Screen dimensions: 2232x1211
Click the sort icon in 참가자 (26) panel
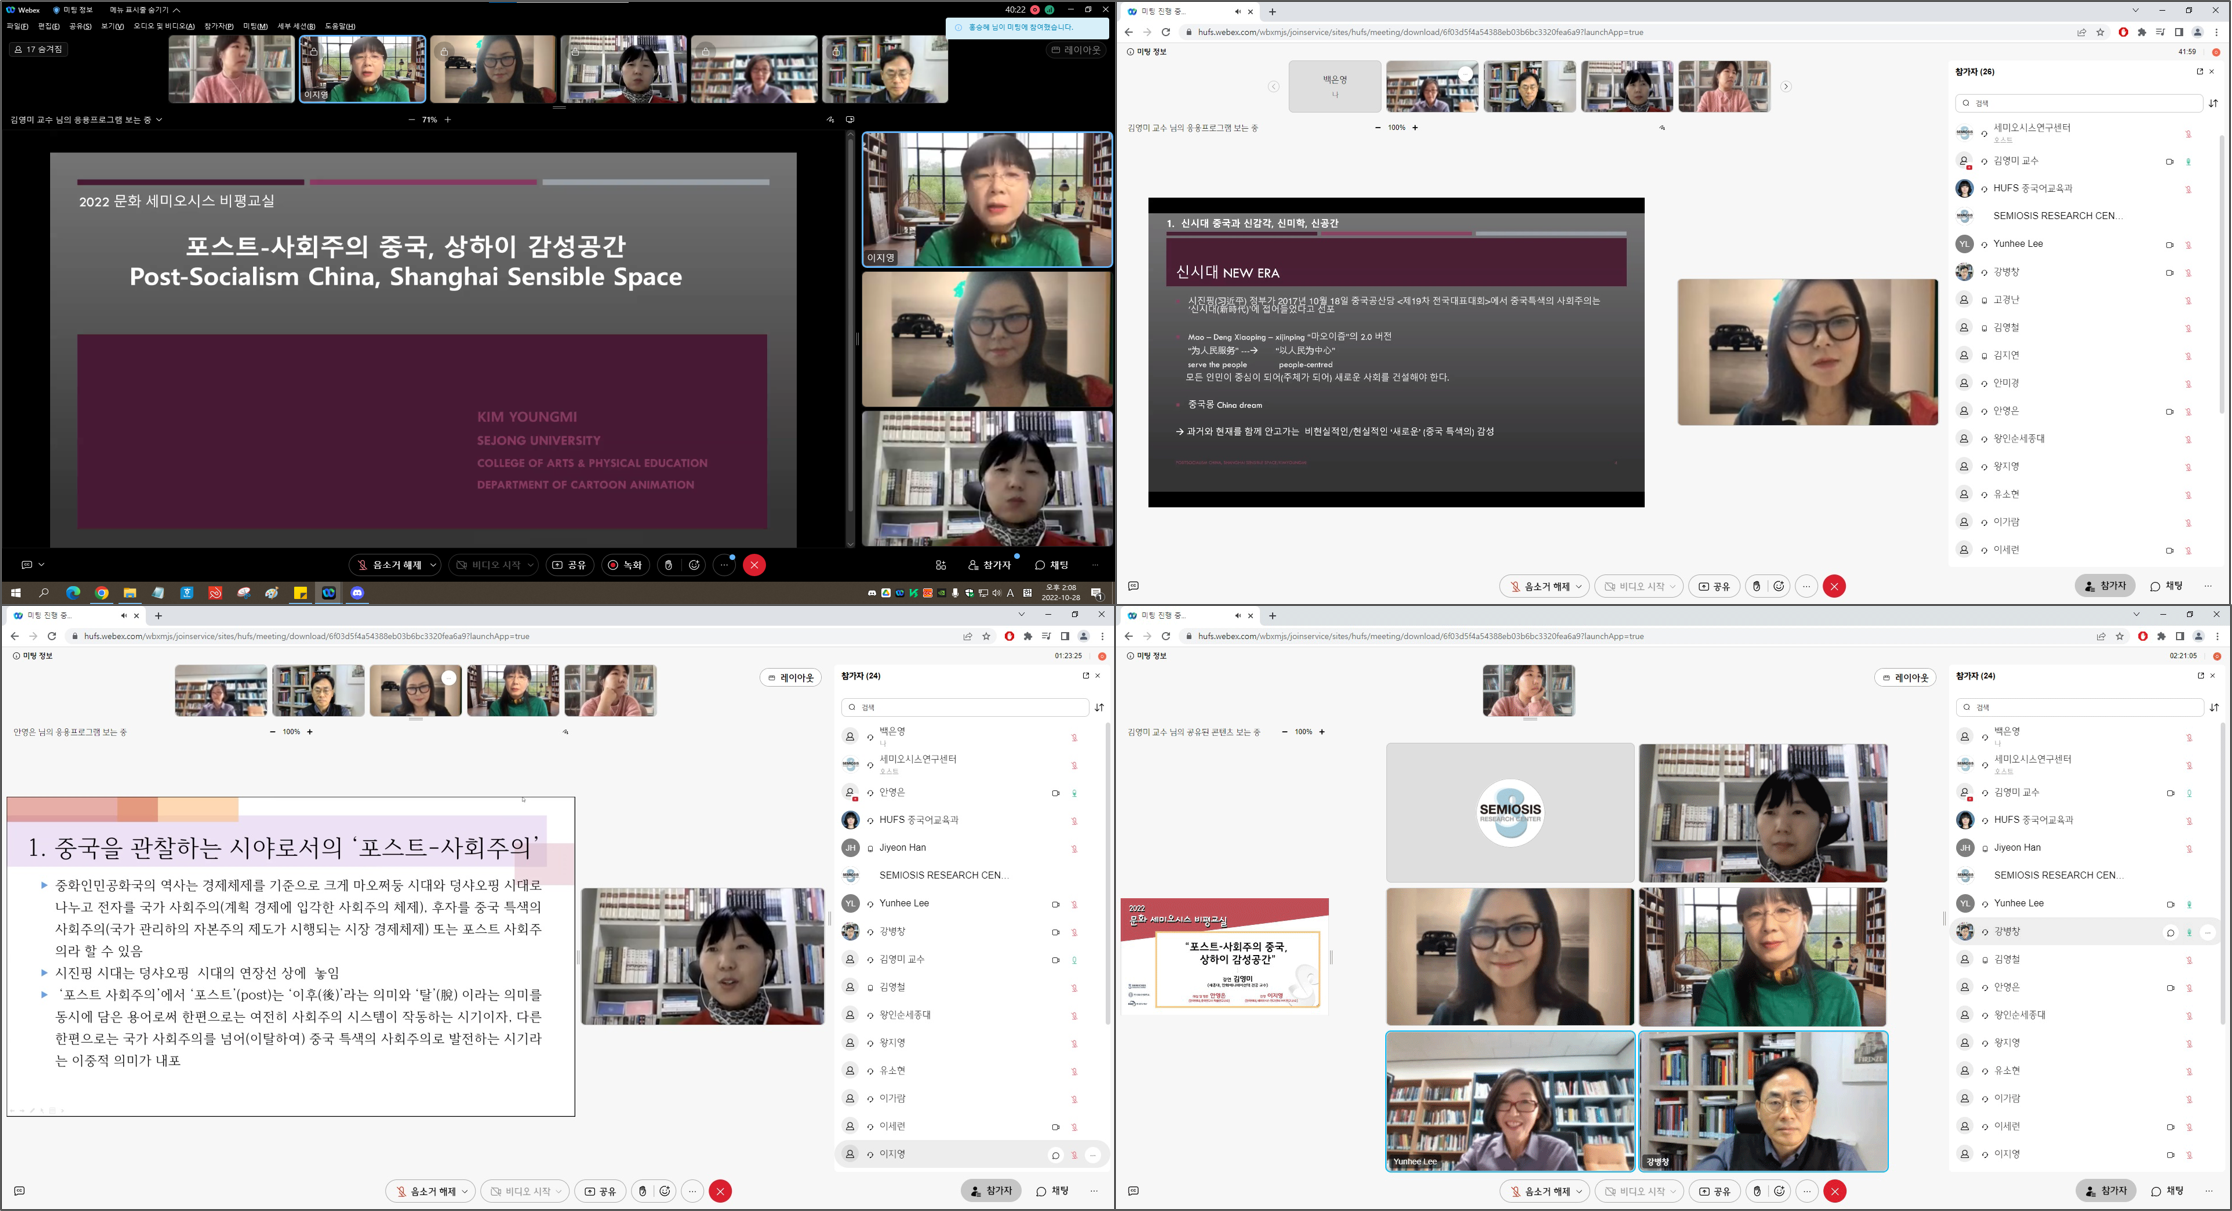coord(2213,103)
